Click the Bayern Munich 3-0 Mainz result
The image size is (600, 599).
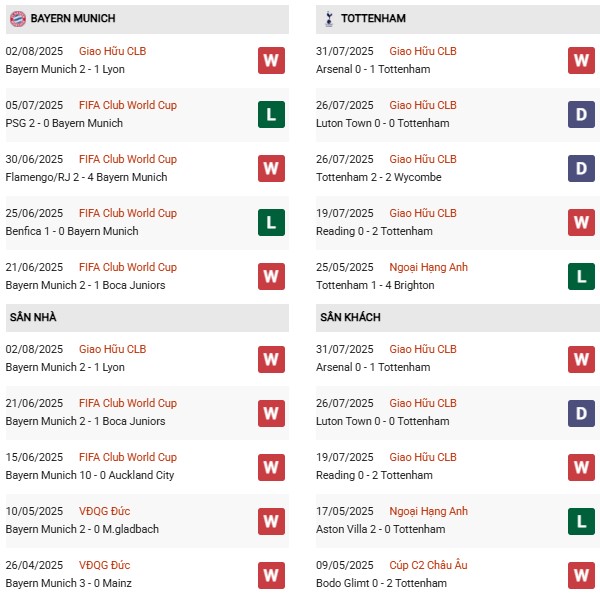(67, 583)
